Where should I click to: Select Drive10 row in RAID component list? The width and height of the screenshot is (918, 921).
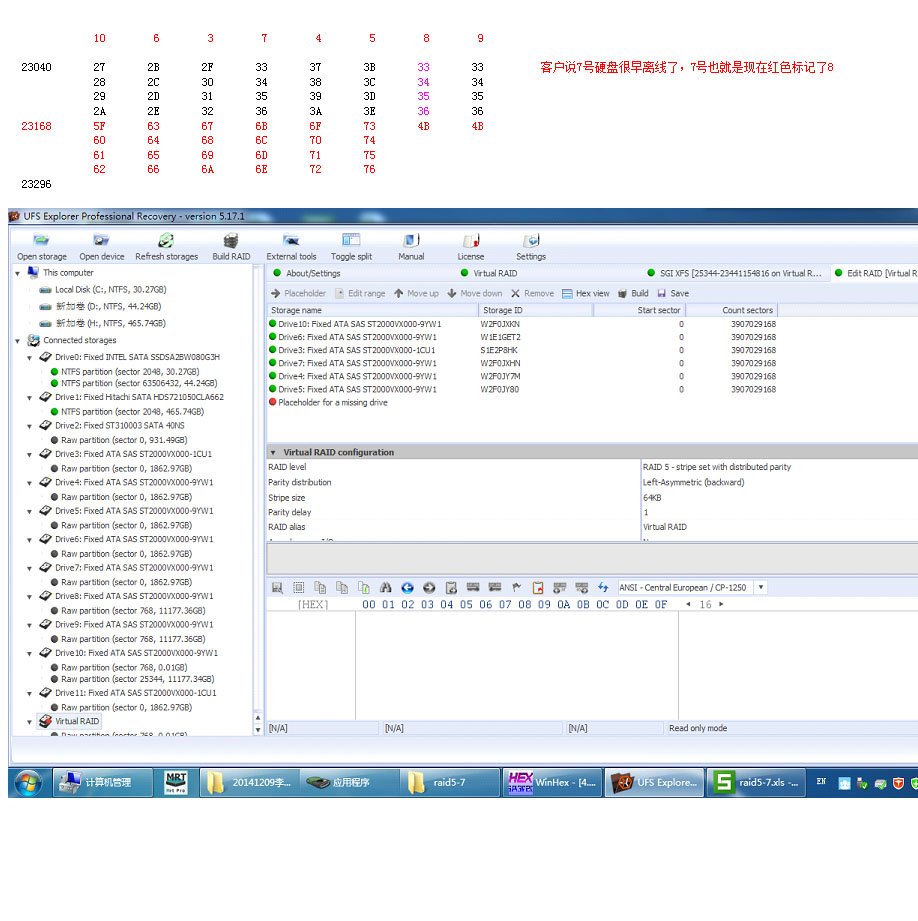coord(523,324)
